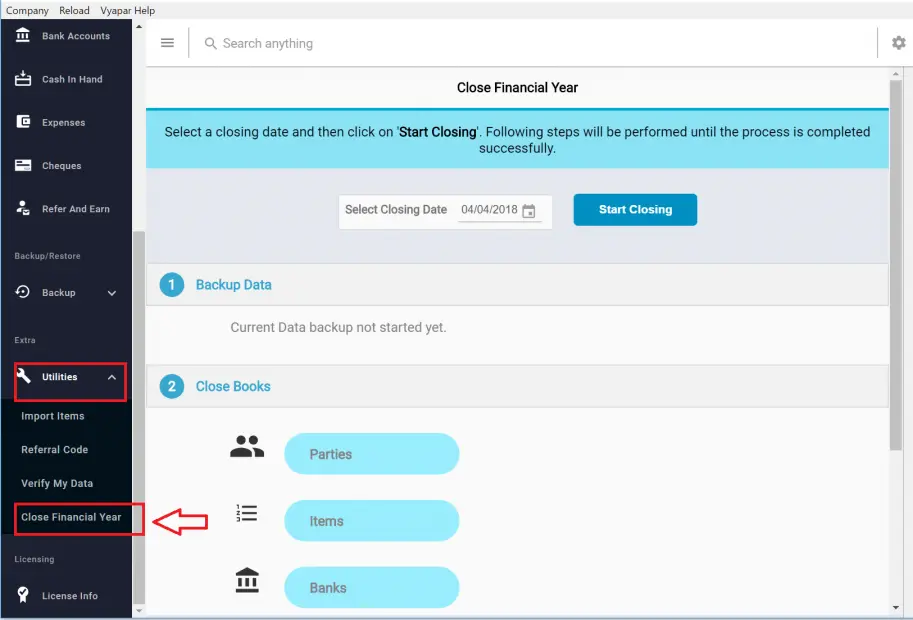Click the sidebar scrollbar thumb

click(x=139, y=416)
